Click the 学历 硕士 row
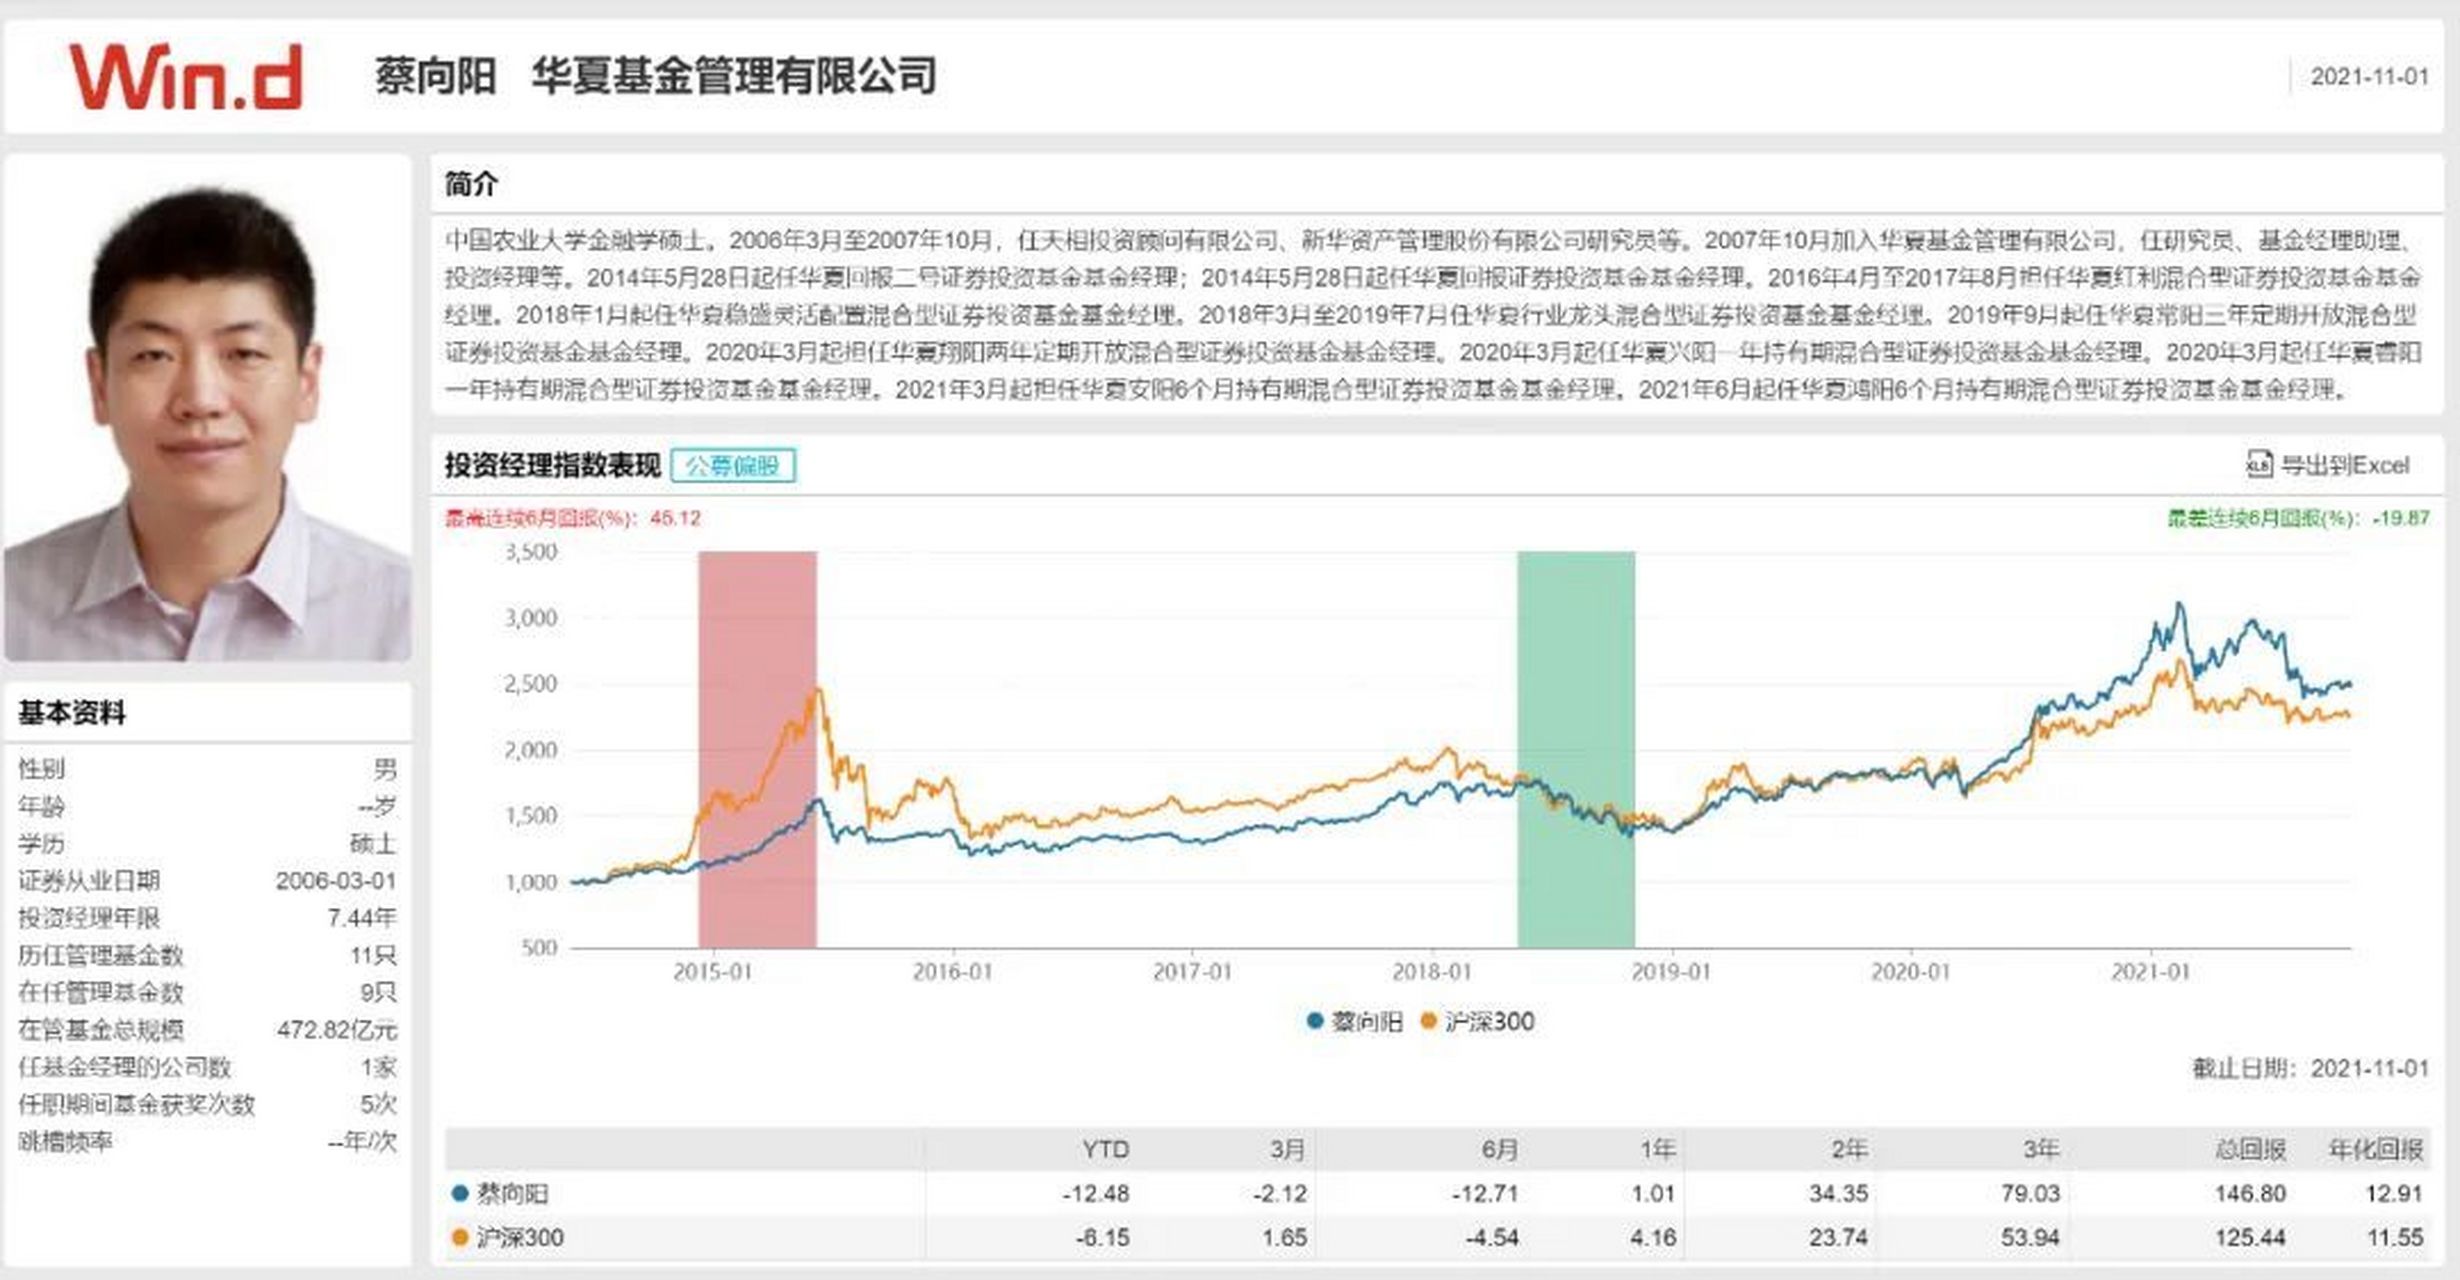2460x1280 pixels. pyautogui.click(x=208, y=844)
